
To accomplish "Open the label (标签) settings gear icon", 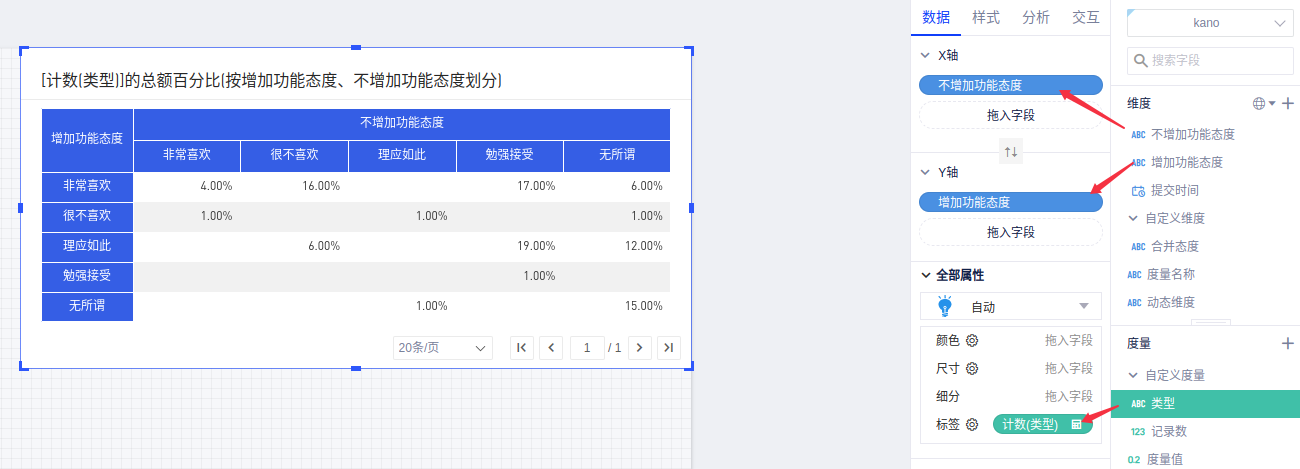I will coord(972,425).
